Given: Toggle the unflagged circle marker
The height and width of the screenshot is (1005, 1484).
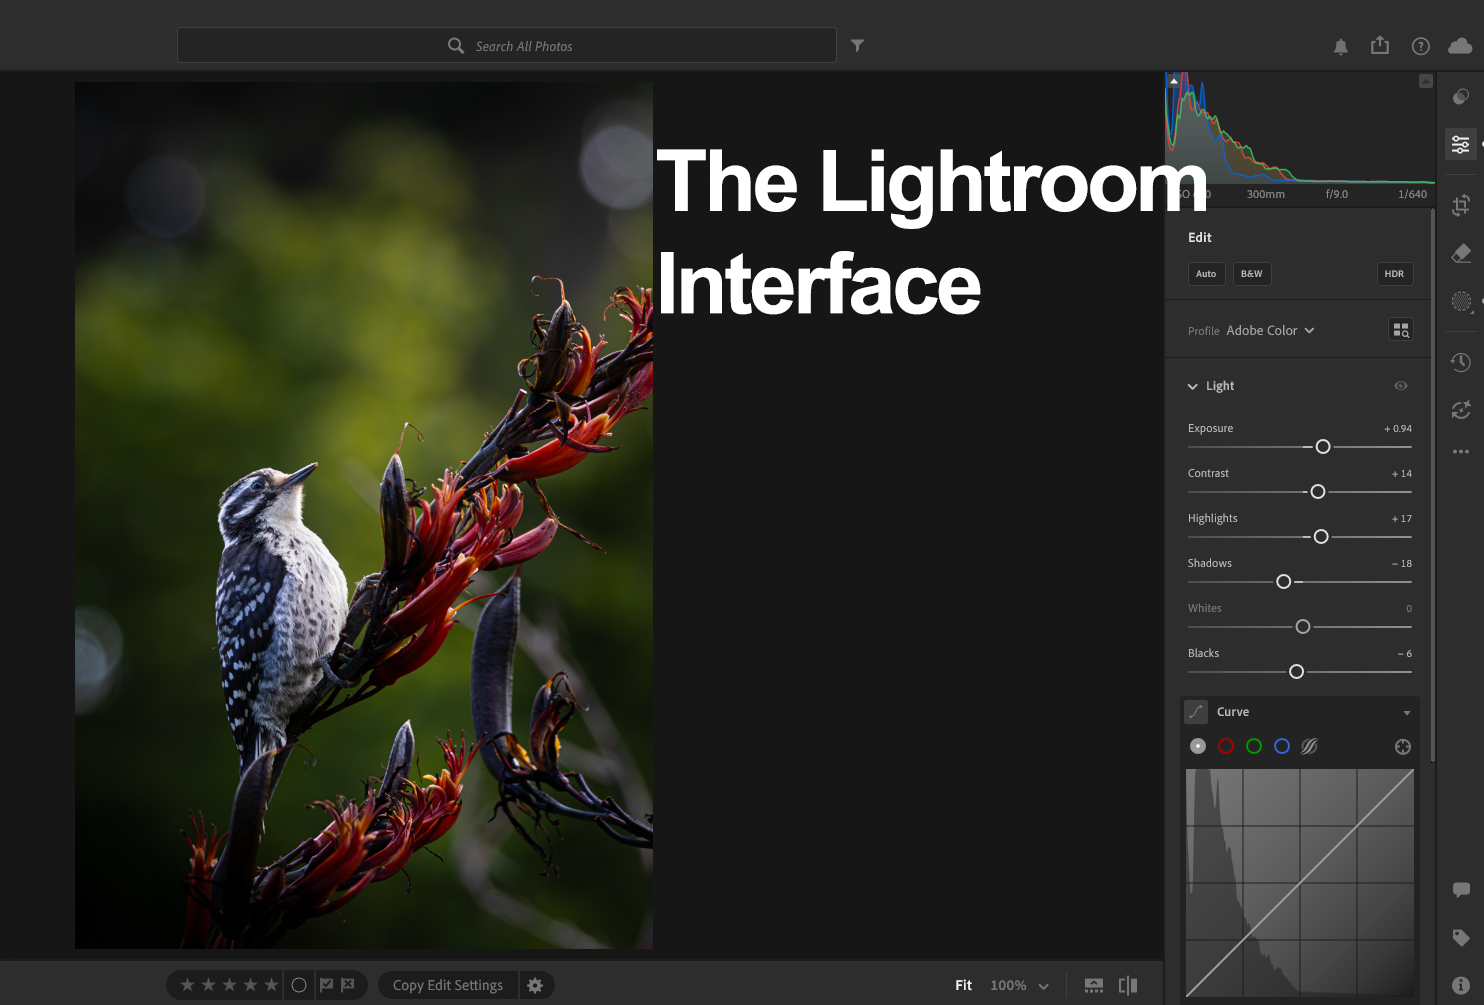Looking at the screenshot, I should (298, 985).
